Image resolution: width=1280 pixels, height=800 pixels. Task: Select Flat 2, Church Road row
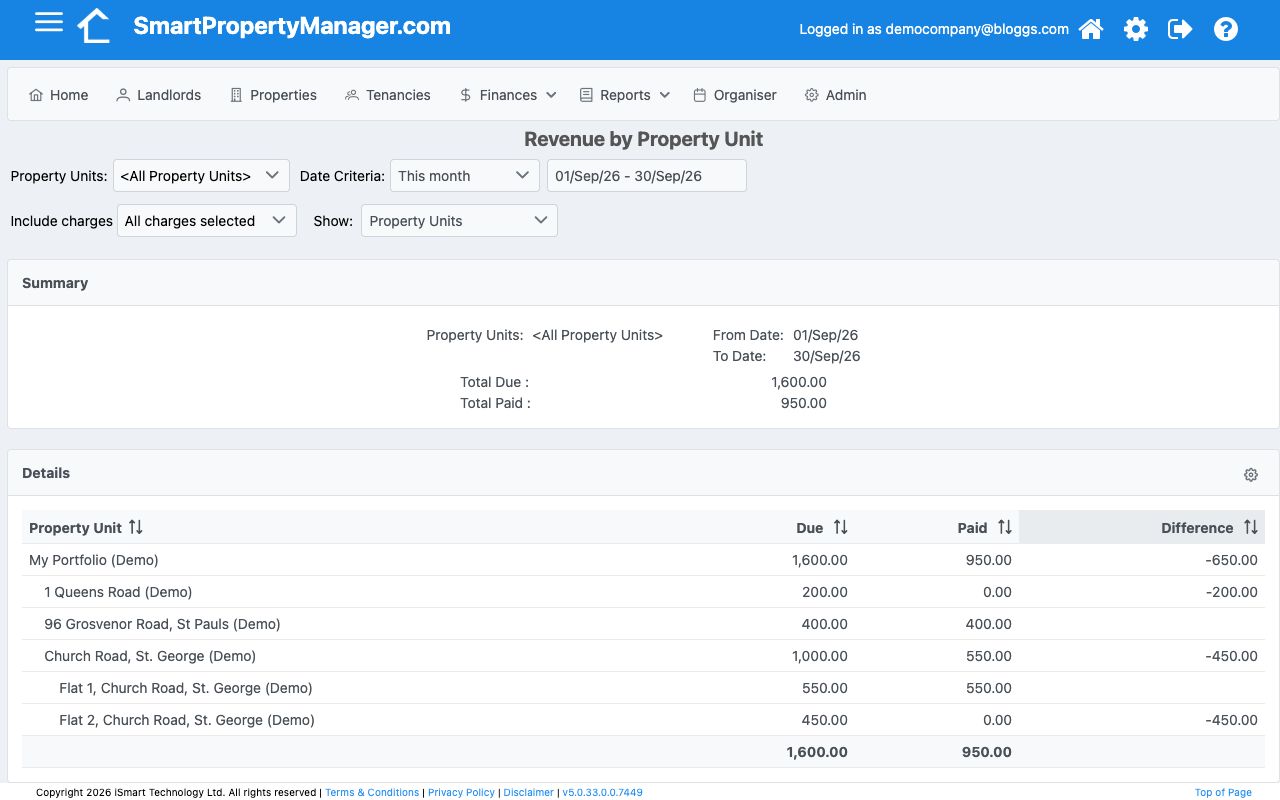[x=643, y=720]
